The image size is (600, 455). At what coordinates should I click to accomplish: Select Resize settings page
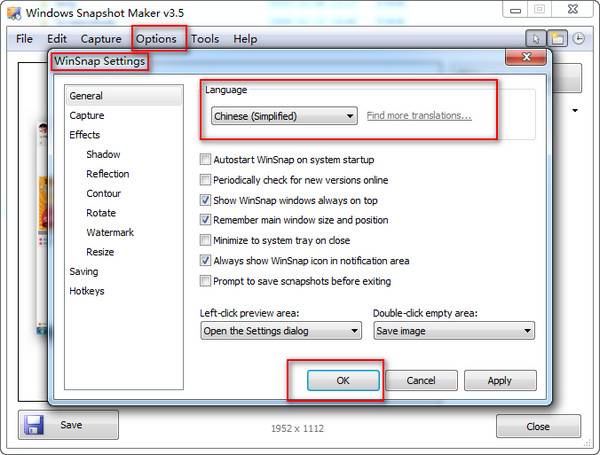pyautogui.click(x=100, y=252)
